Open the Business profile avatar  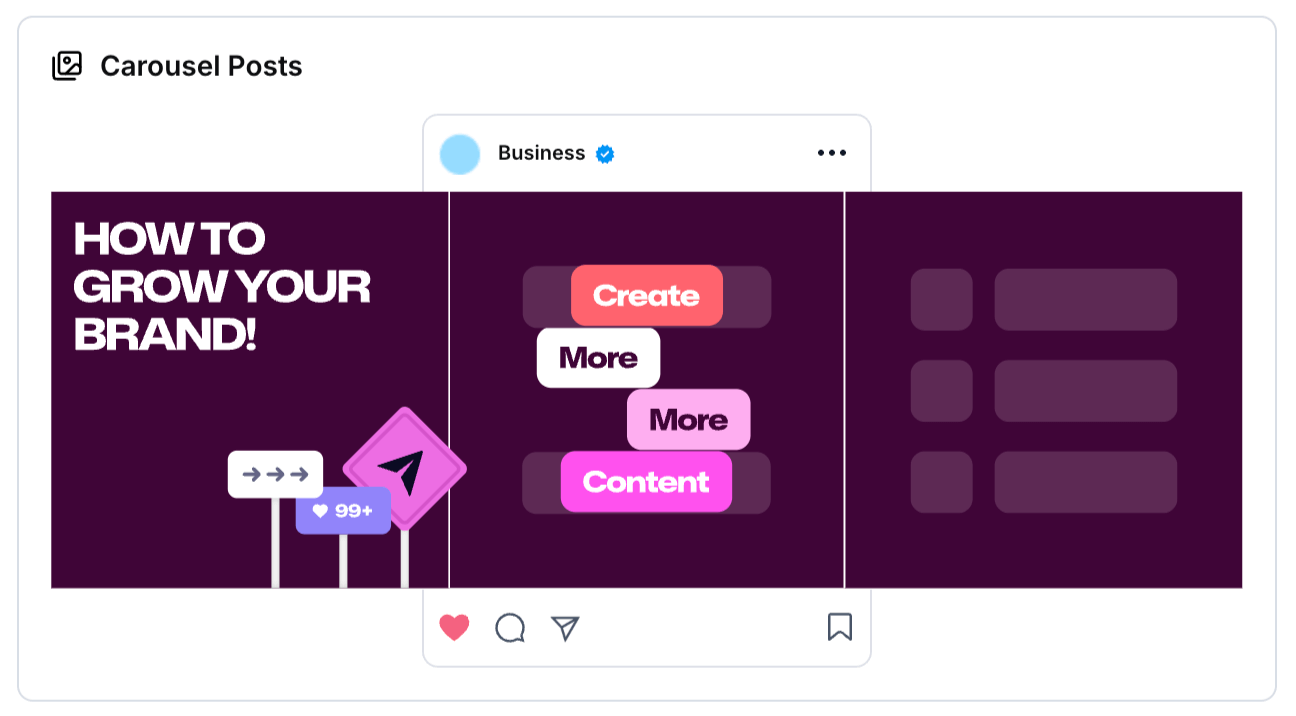[x=460, y=154]
